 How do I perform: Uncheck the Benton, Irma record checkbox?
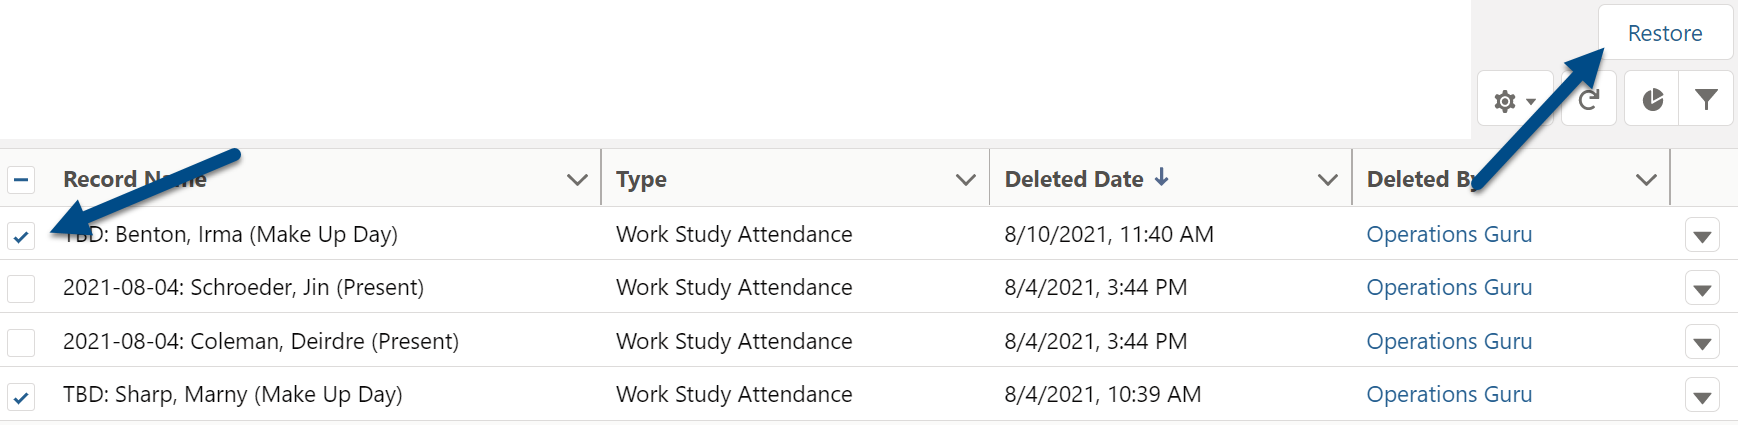point(21,236)
